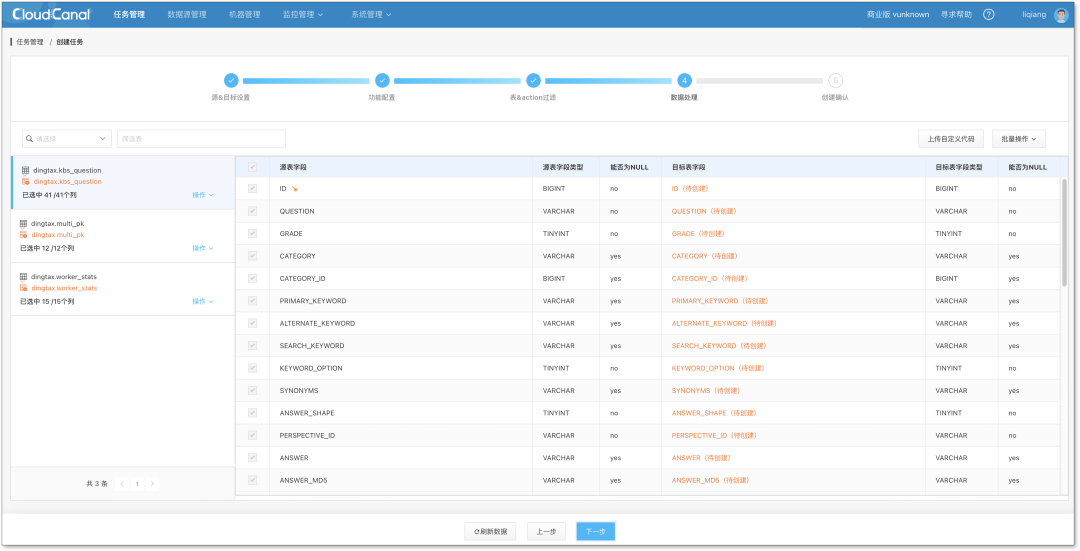Toggle the checkbox for the CATEGORY_ID row
This screenshot has width=1080, height=551.
253,278
